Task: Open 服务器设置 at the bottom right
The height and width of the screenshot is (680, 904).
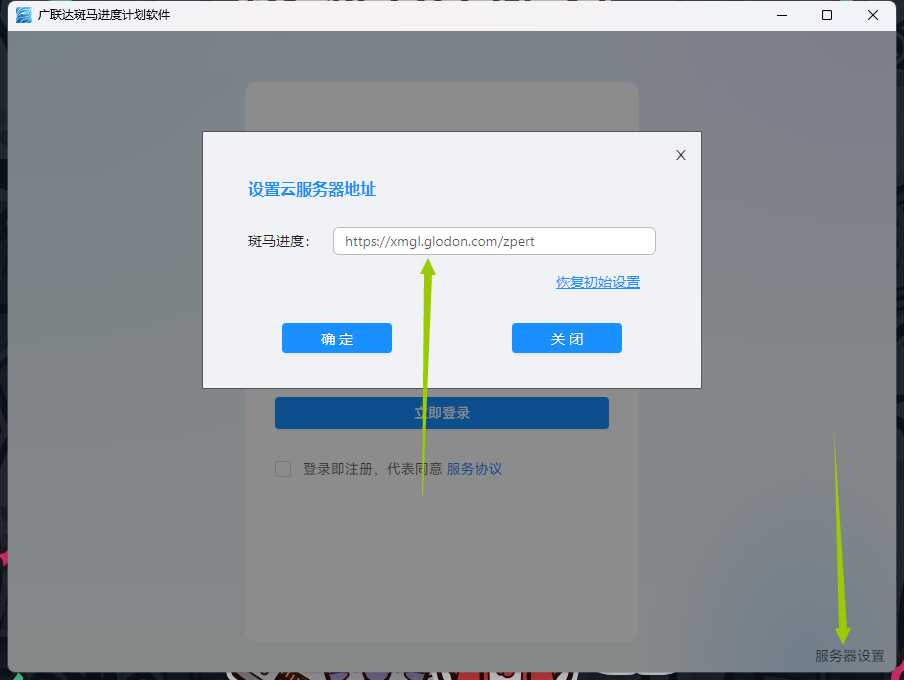Action: [849, 656]
